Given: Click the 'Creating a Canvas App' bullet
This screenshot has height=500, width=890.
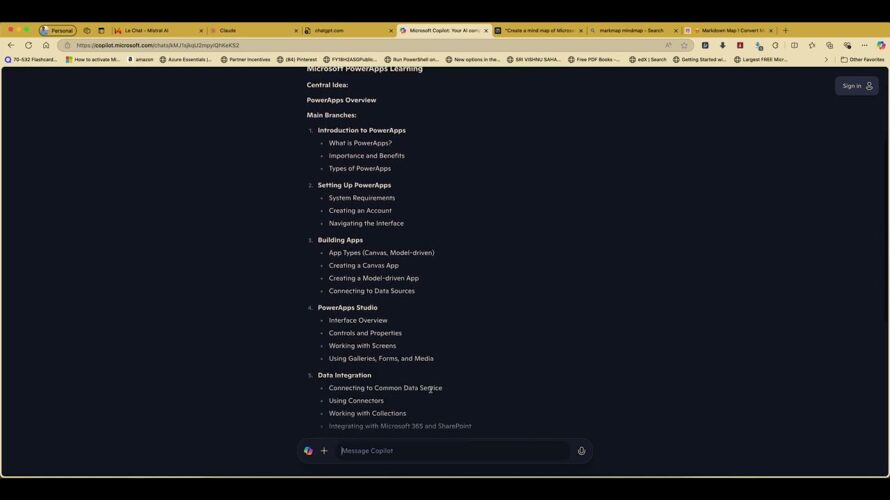Looking at the screenshot, I should pos(363,266).
